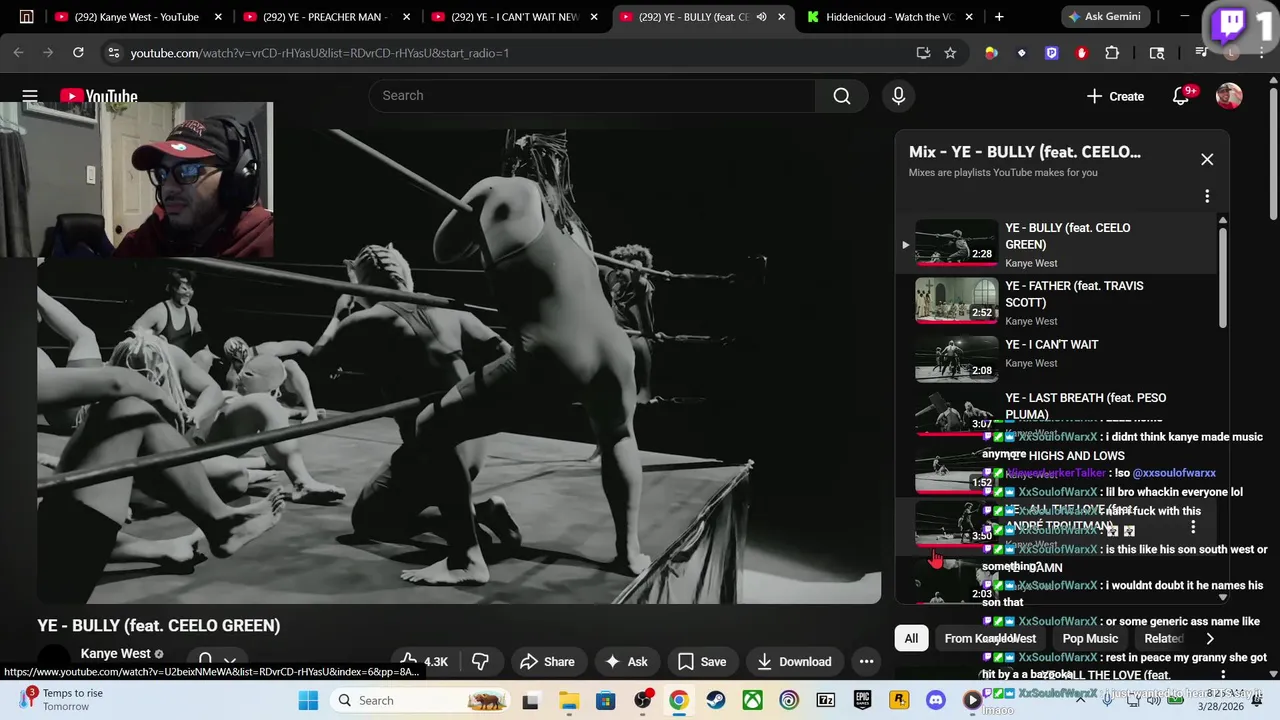
Task: Open Temps to rise weather widget
Action: click(x=62, y=700)
